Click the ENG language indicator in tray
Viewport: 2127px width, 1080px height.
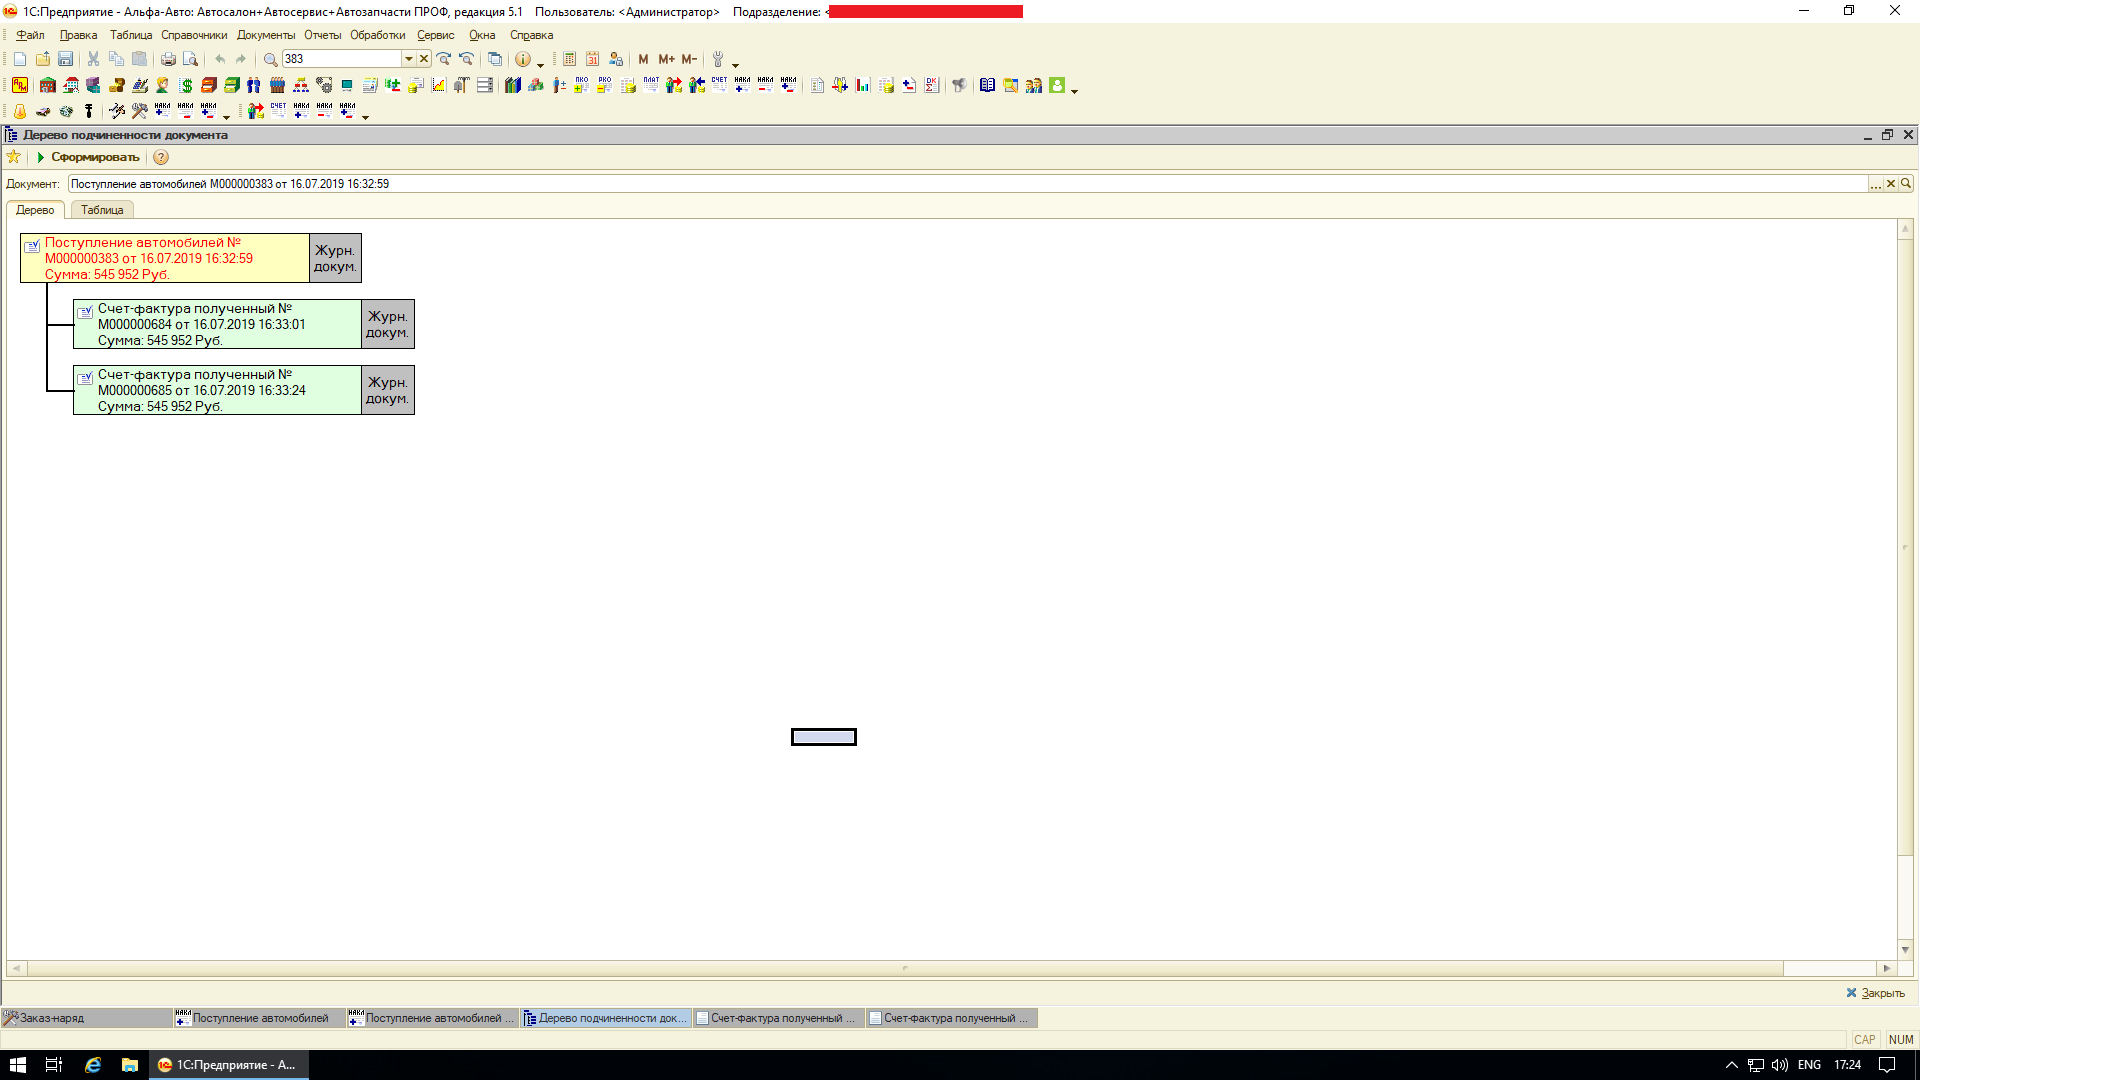1809,1065
